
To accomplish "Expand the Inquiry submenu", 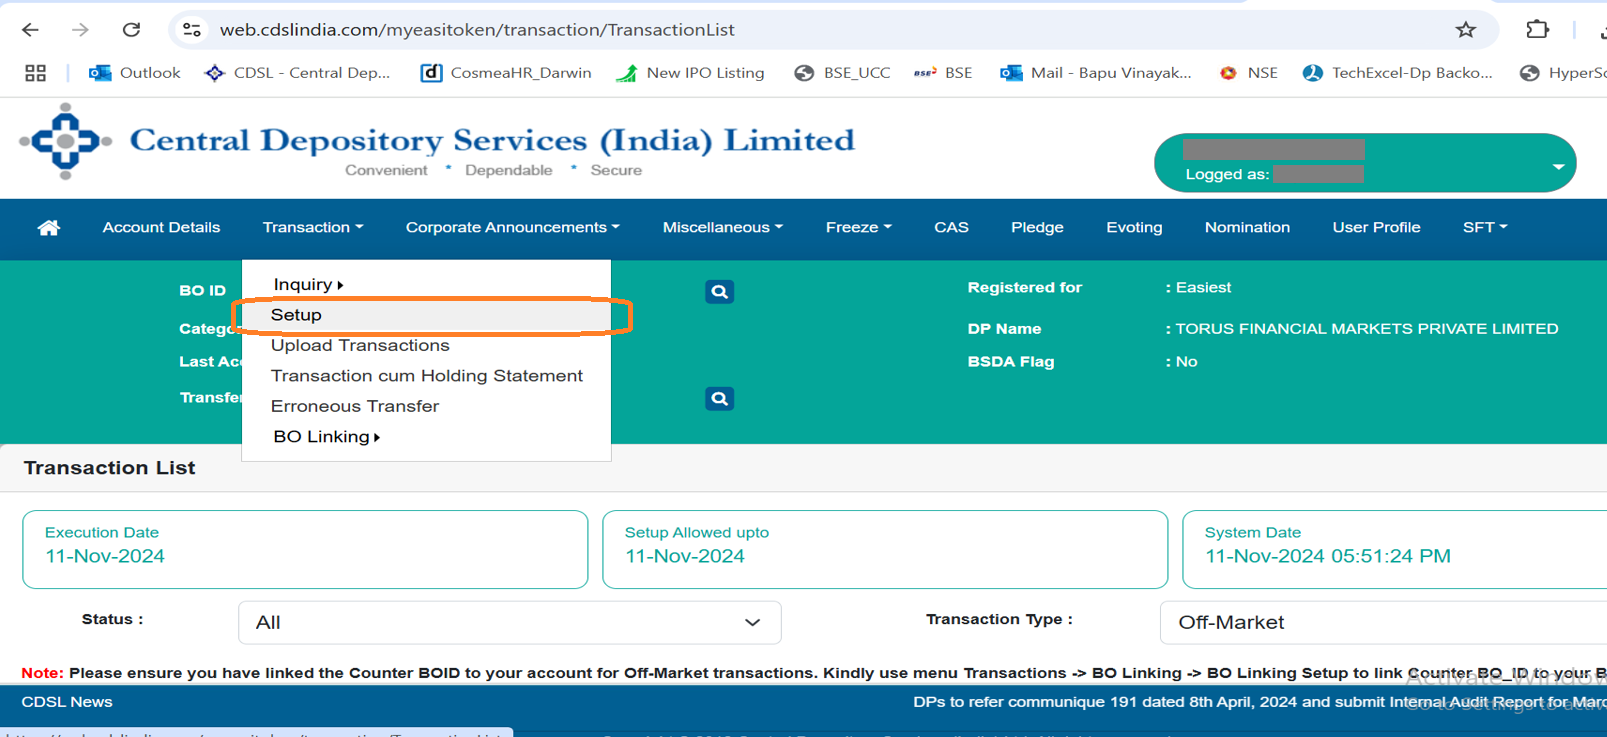I will (307, 285).
